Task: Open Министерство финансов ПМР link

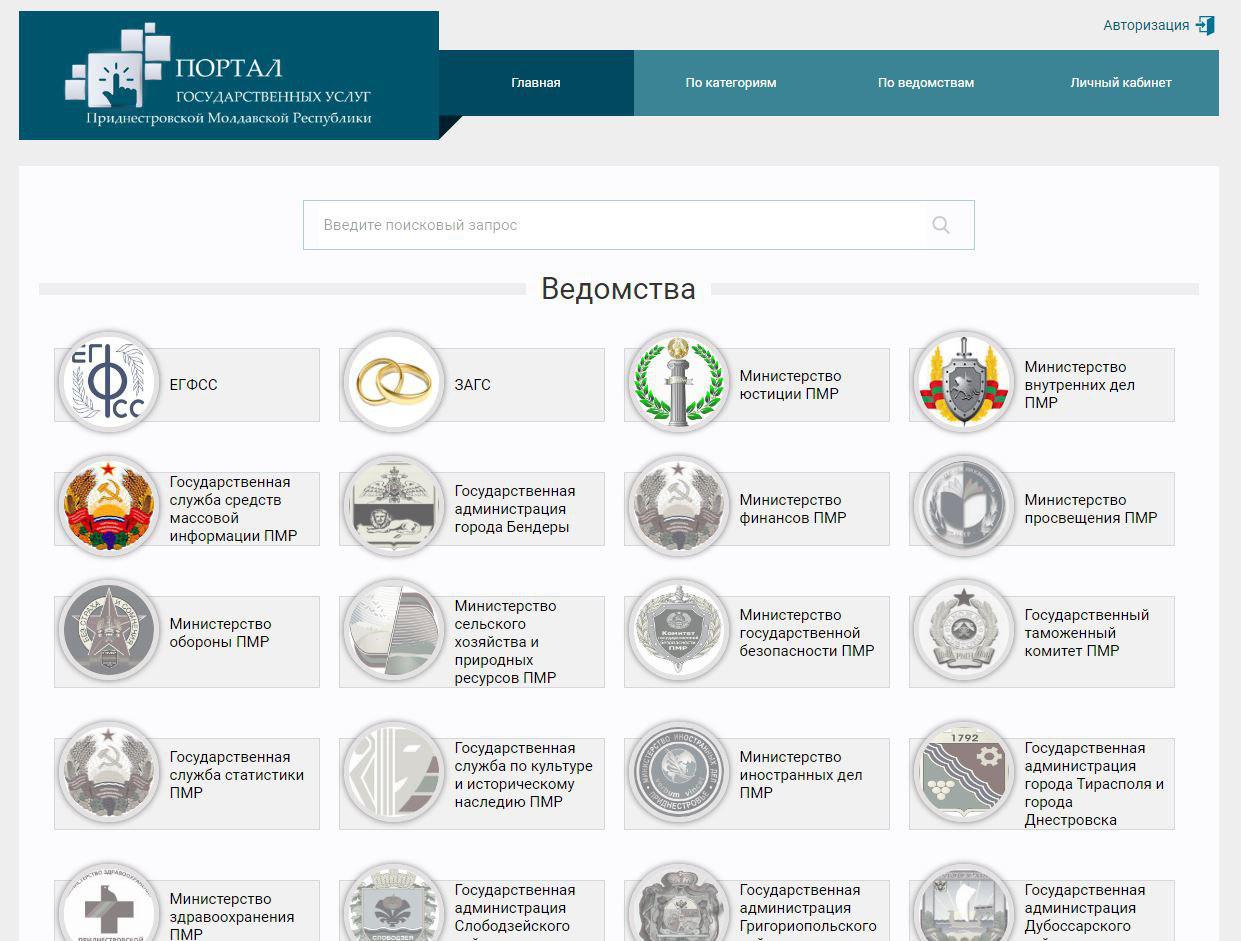Action: pos(792,509)
